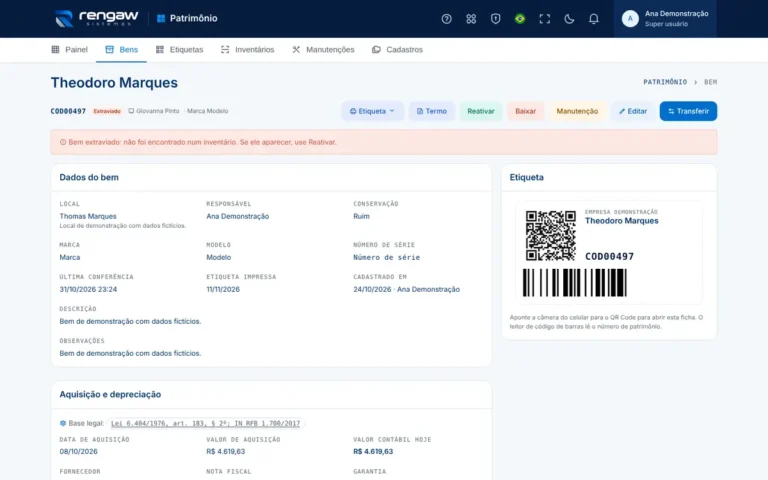Click the Reativar button
The width and height of the screenshot is (768, 480).
[x=480, y=111]
